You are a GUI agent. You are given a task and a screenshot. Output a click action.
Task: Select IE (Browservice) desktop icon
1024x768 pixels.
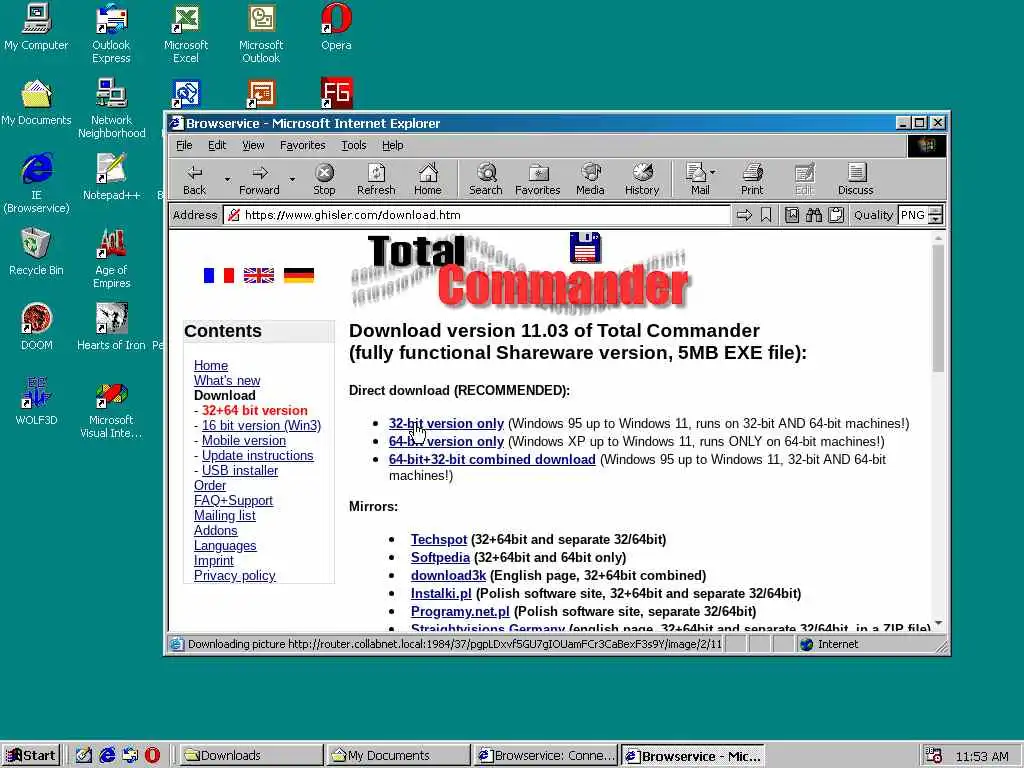(x=37, y=183)
